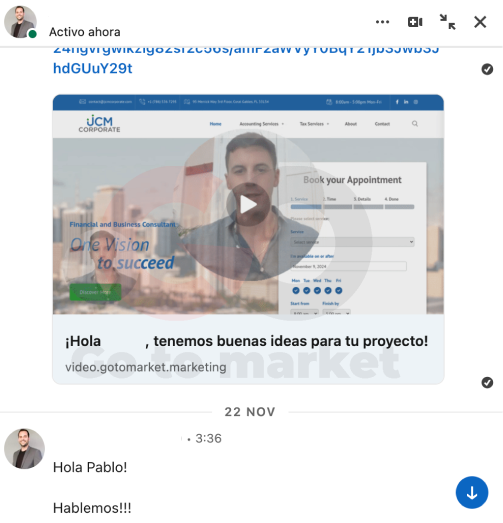Close the conversation with the X icon
This screenshot has width=503, height=523.
pyautogui.click(x=480, y=22)
